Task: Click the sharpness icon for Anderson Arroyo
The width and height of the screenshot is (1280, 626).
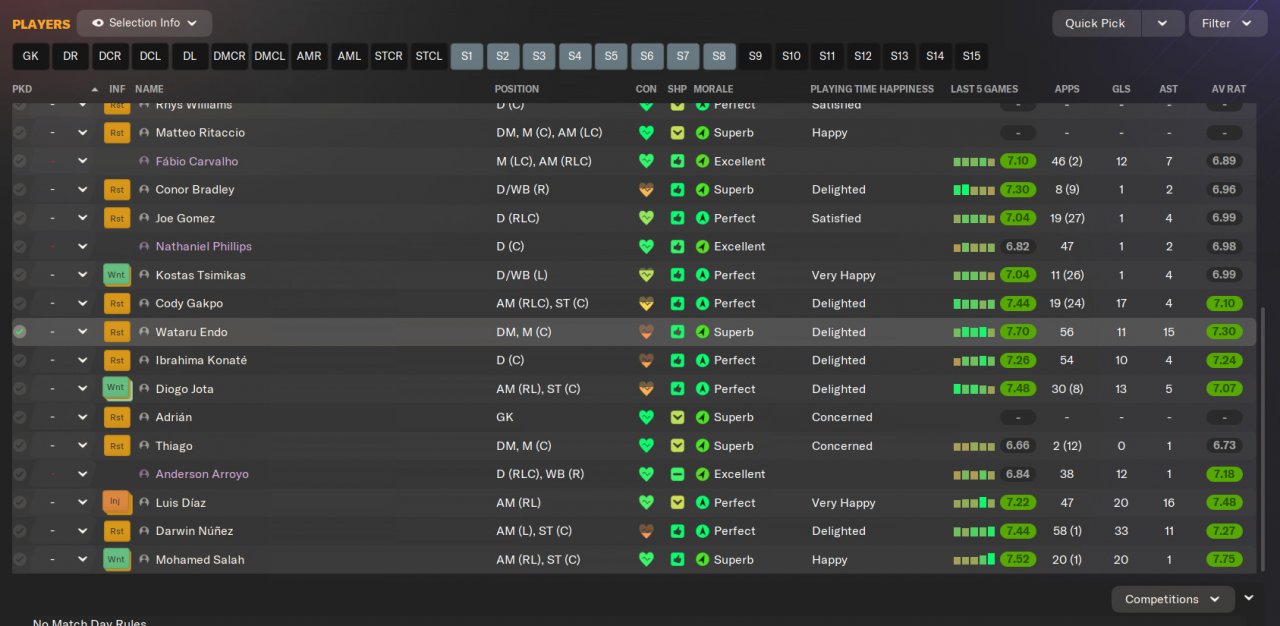Action: pos(677,474)
